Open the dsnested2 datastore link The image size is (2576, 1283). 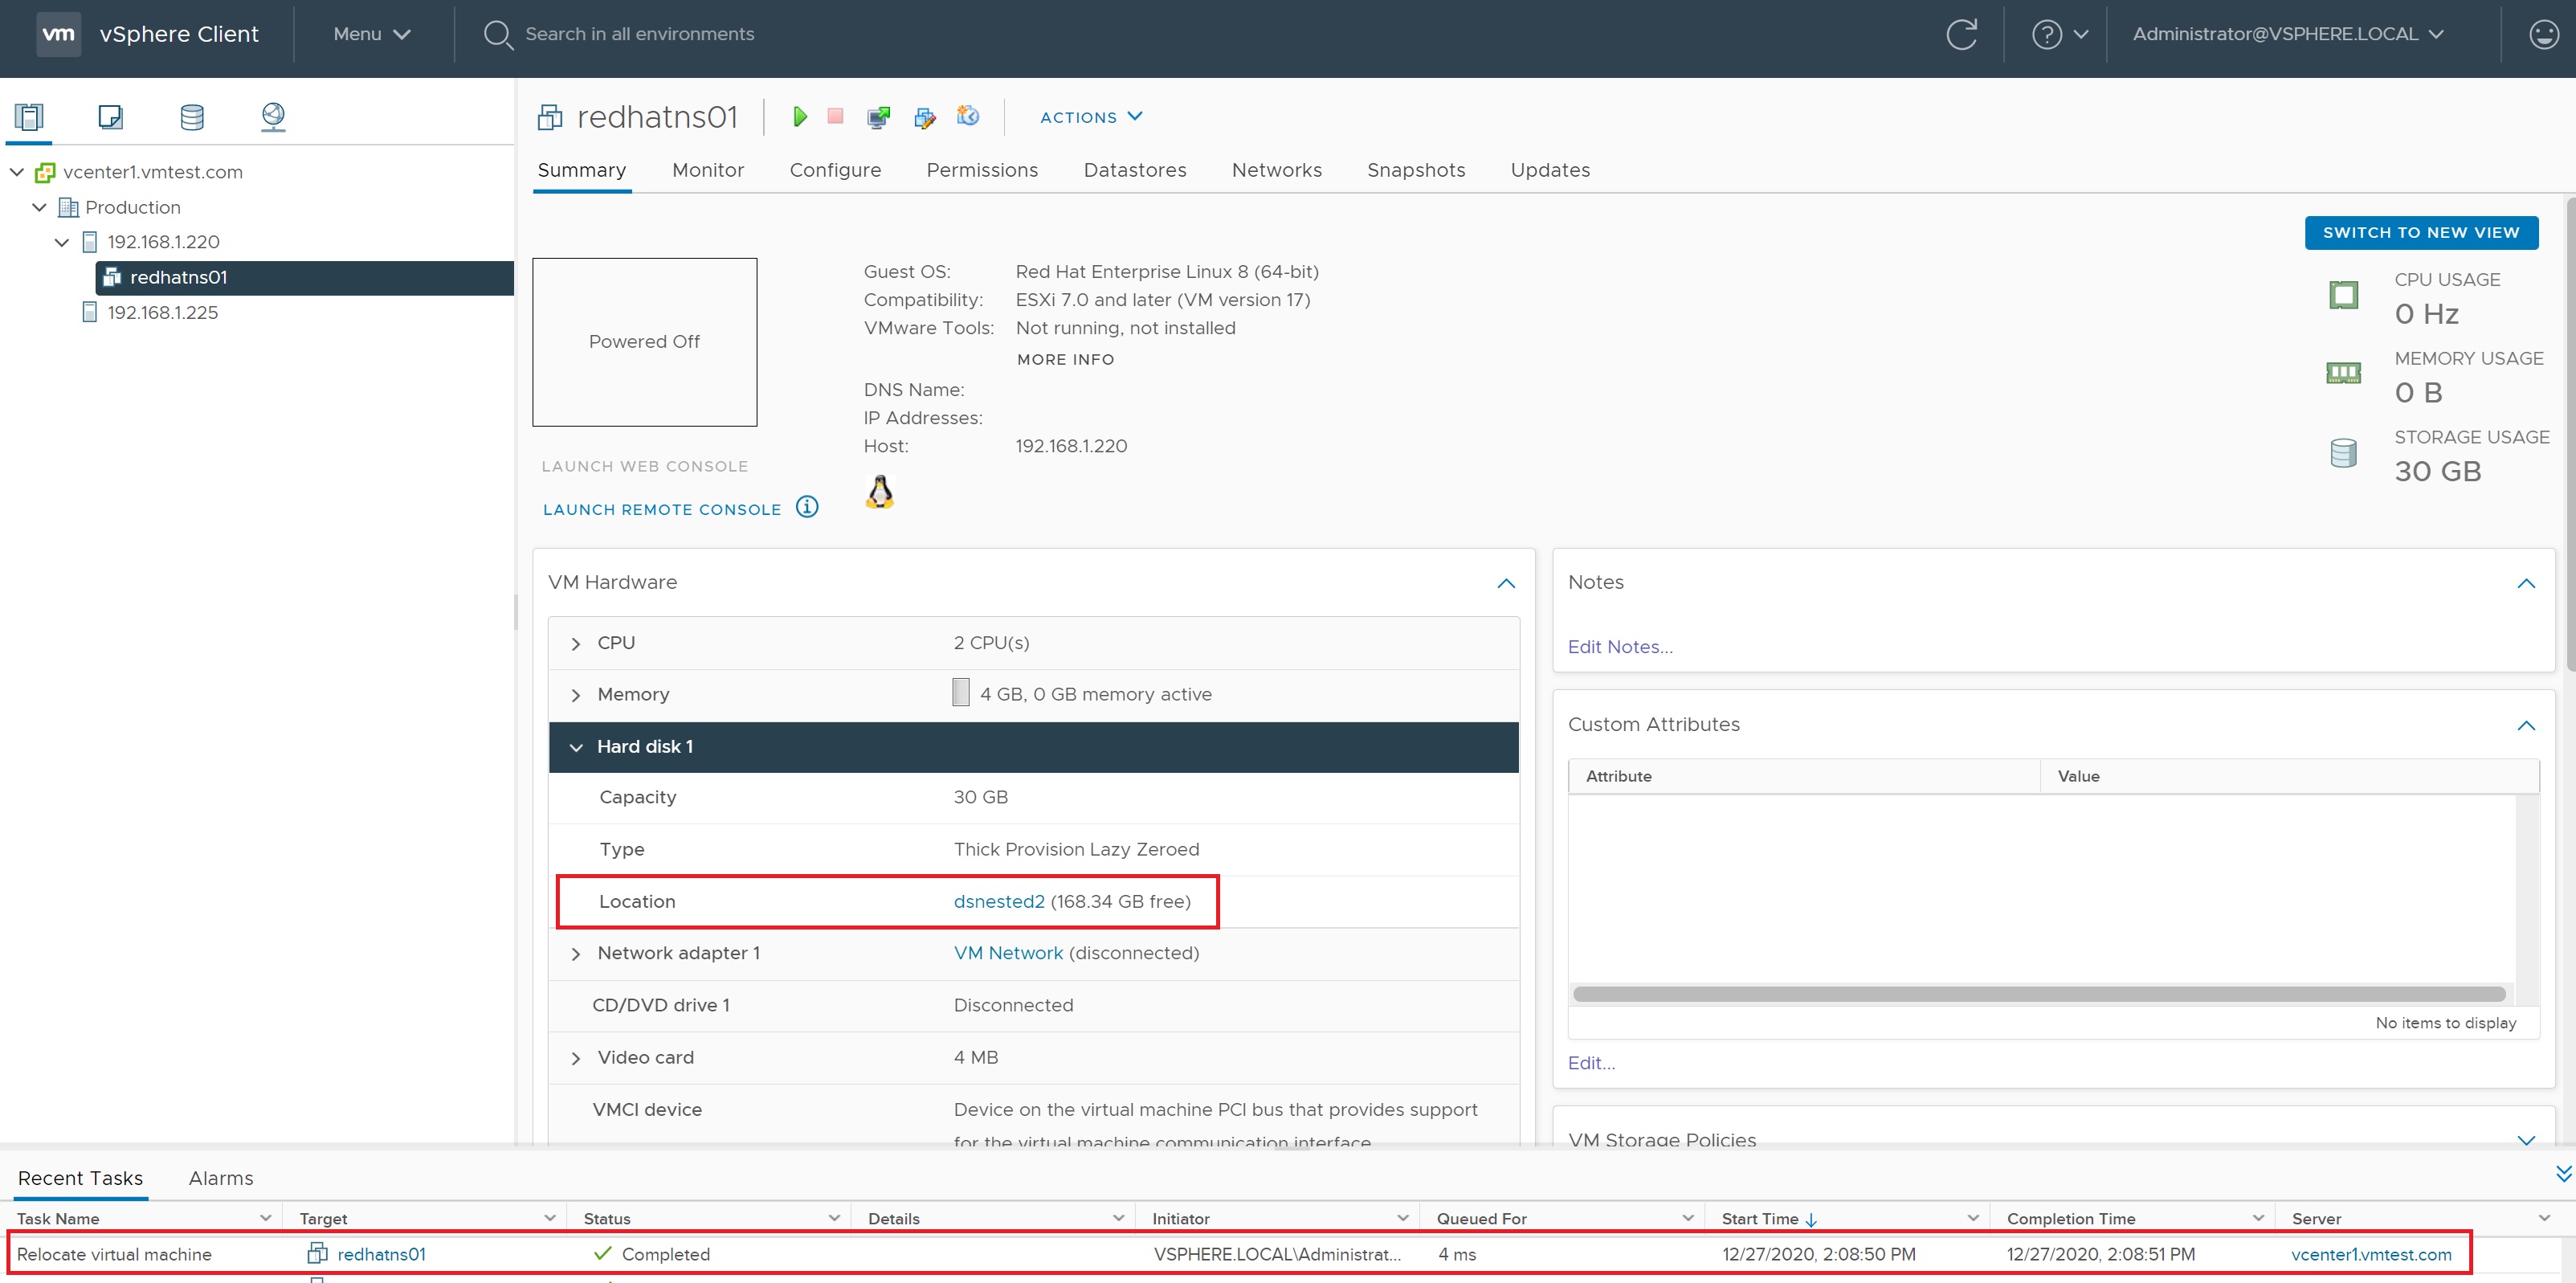click(998, 901)
